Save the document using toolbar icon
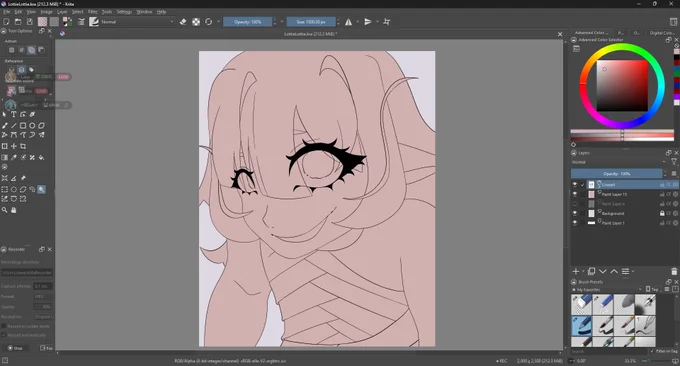The height and width of the screenshot is (366, 680). [x=29, y=21]
